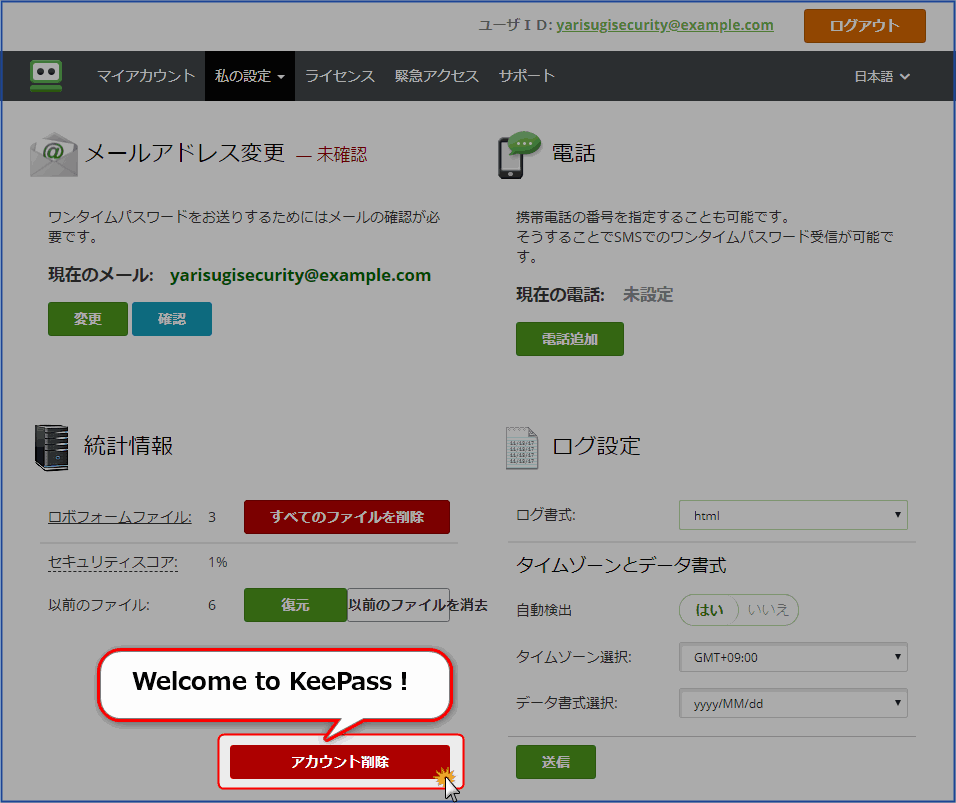Image resolution: width=956 pixels, height=803 pixels.
Task: Click the アカウント削除 button
Action: coord(340,762)
